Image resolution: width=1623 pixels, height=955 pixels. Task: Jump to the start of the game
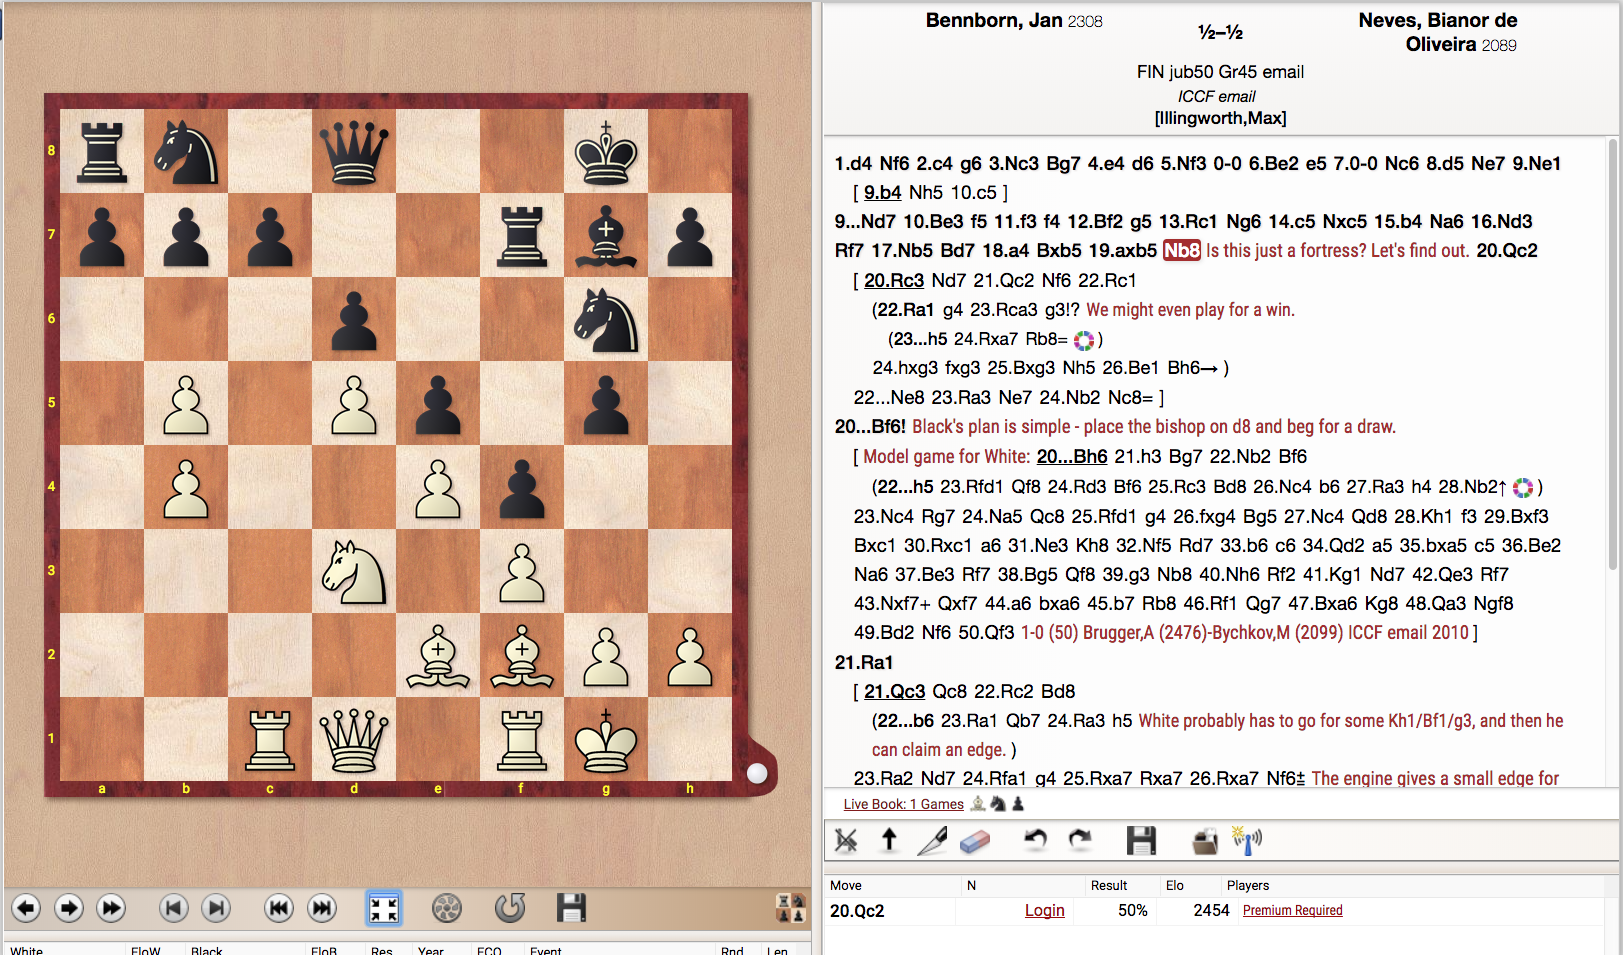[x=279, y=908]
